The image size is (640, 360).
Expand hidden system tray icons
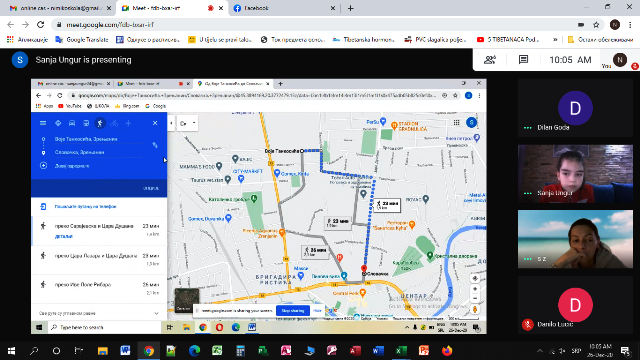click(540, 351)
